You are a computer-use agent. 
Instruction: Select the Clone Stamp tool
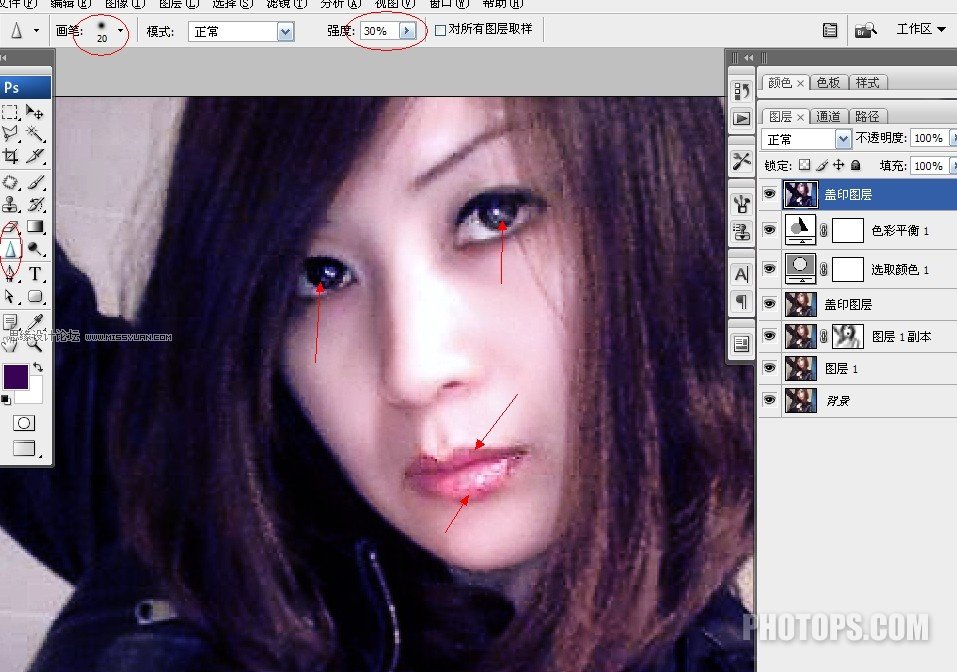10,204
